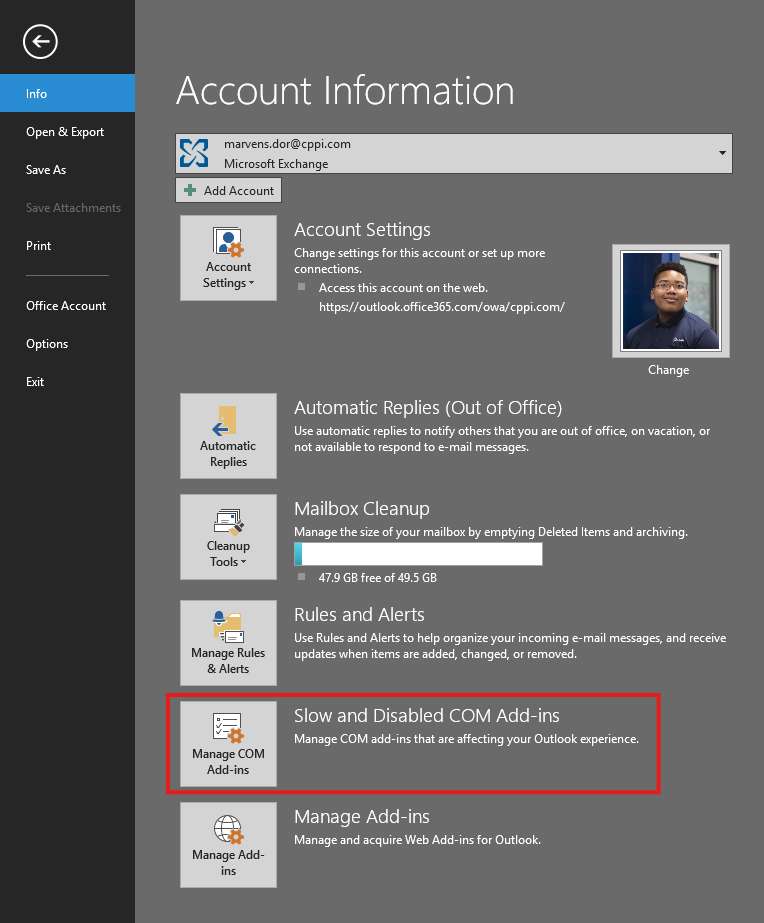Viewport: 764px width, 923px height.
Task: Click 'Access this account on the web' text
Action: click(x=403, y=288)
